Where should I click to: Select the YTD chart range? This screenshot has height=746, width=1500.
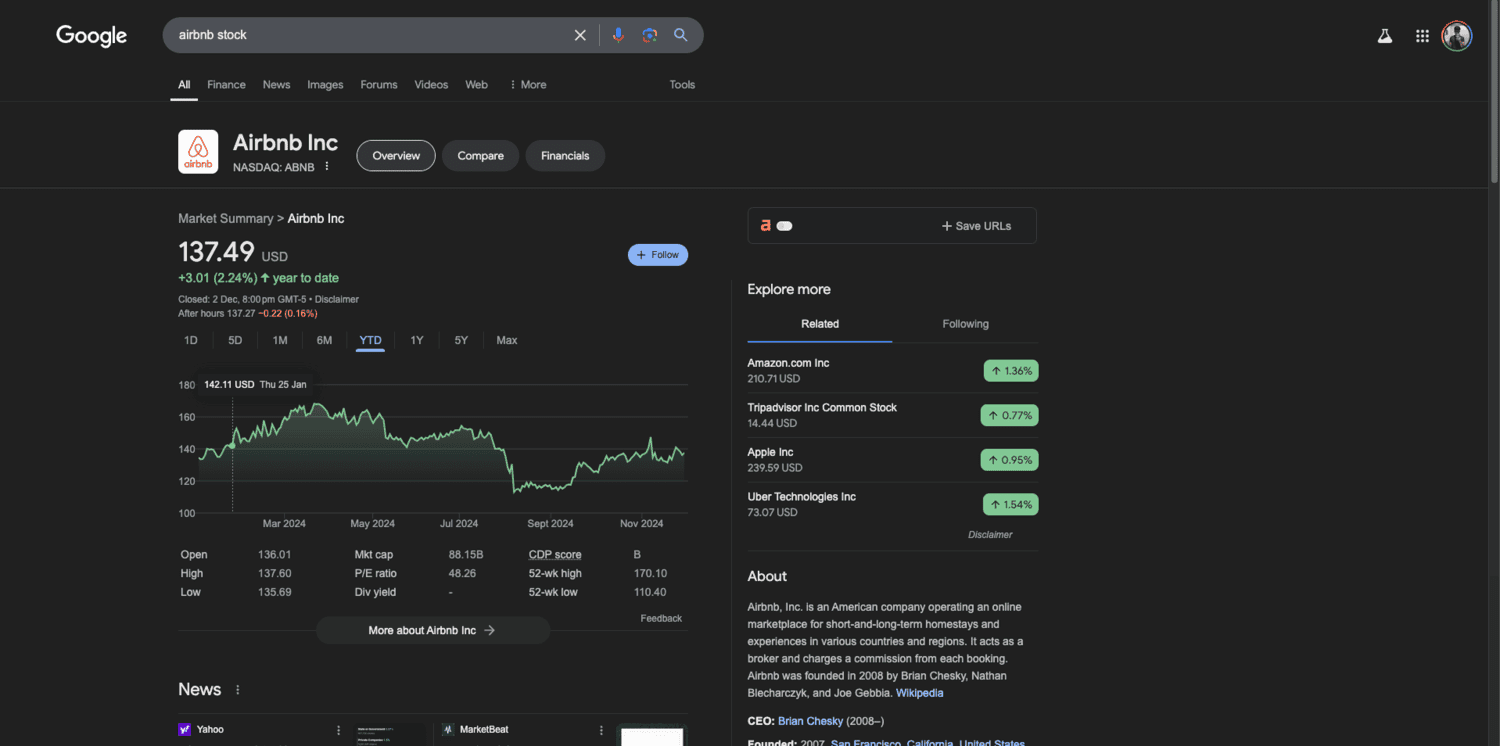[370, 341]
